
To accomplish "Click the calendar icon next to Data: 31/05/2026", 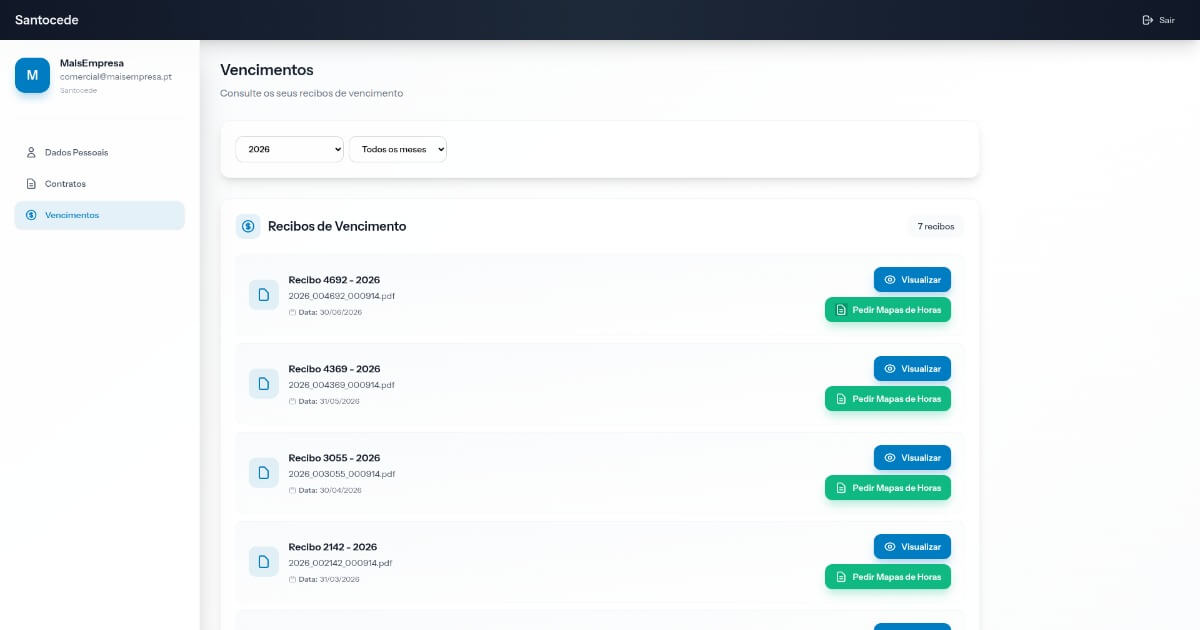I will pos(292,401).
